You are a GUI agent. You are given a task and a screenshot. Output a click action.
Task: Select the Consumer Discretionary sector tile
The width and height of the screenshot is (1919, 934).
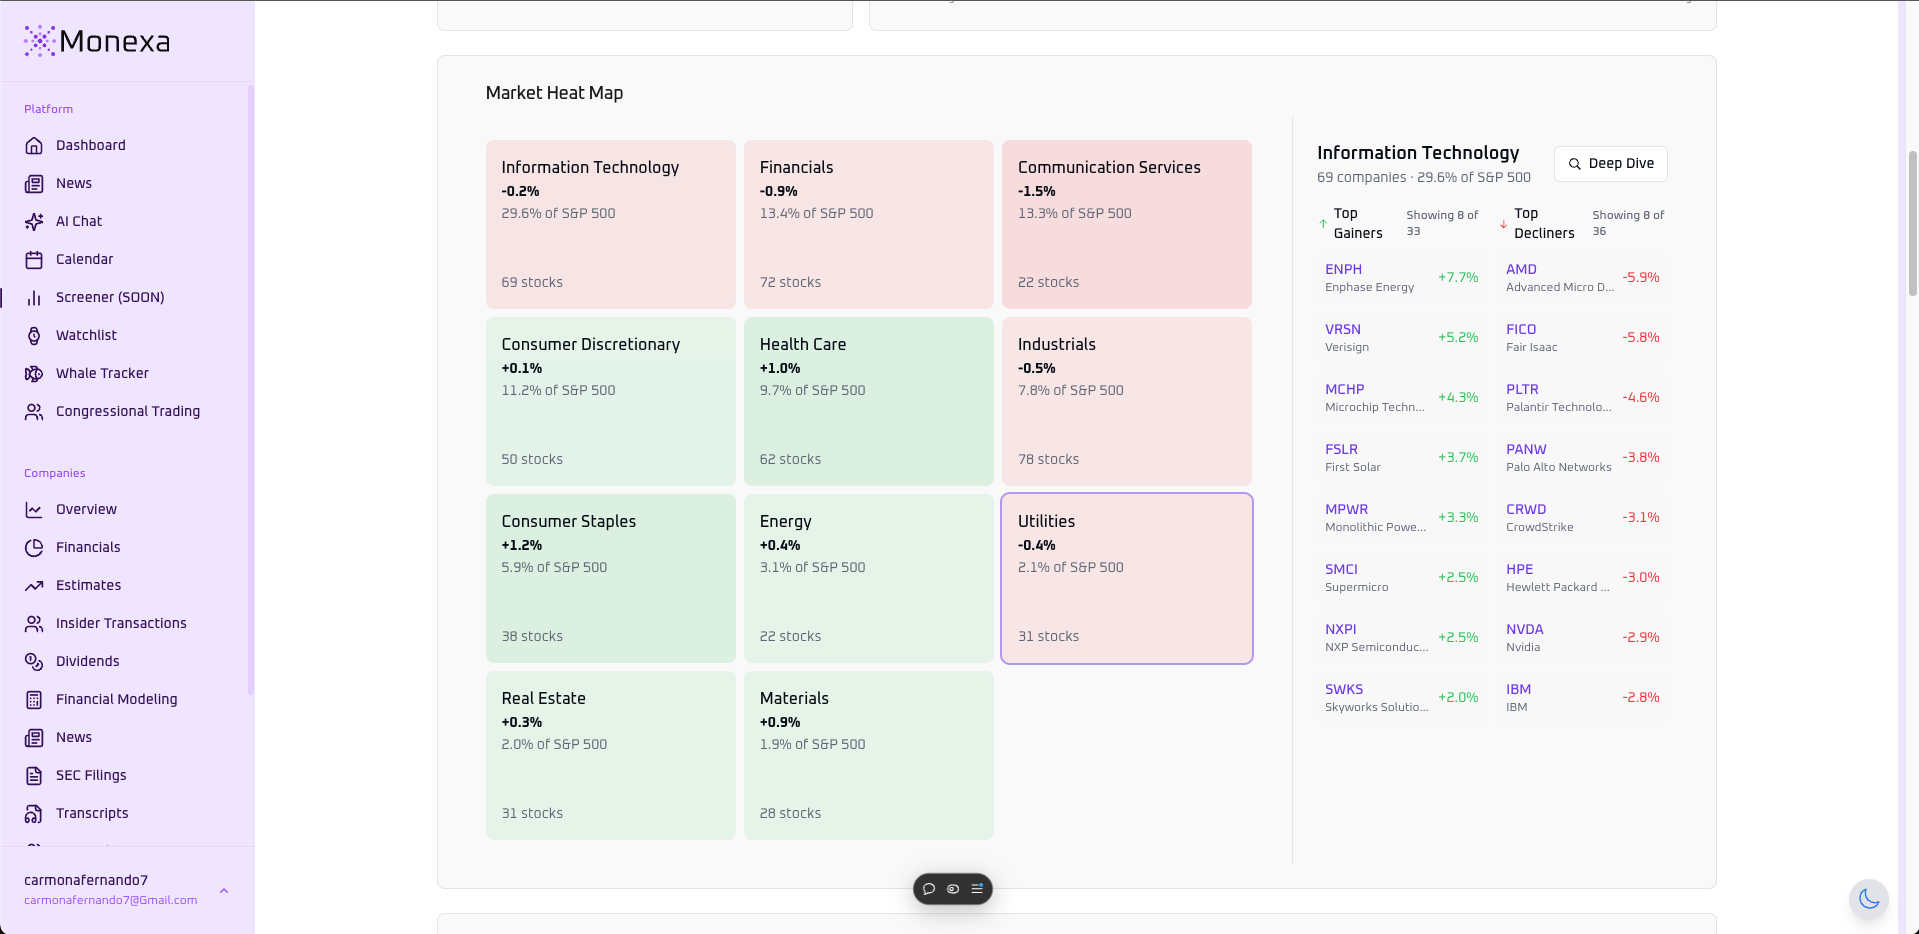610,401
